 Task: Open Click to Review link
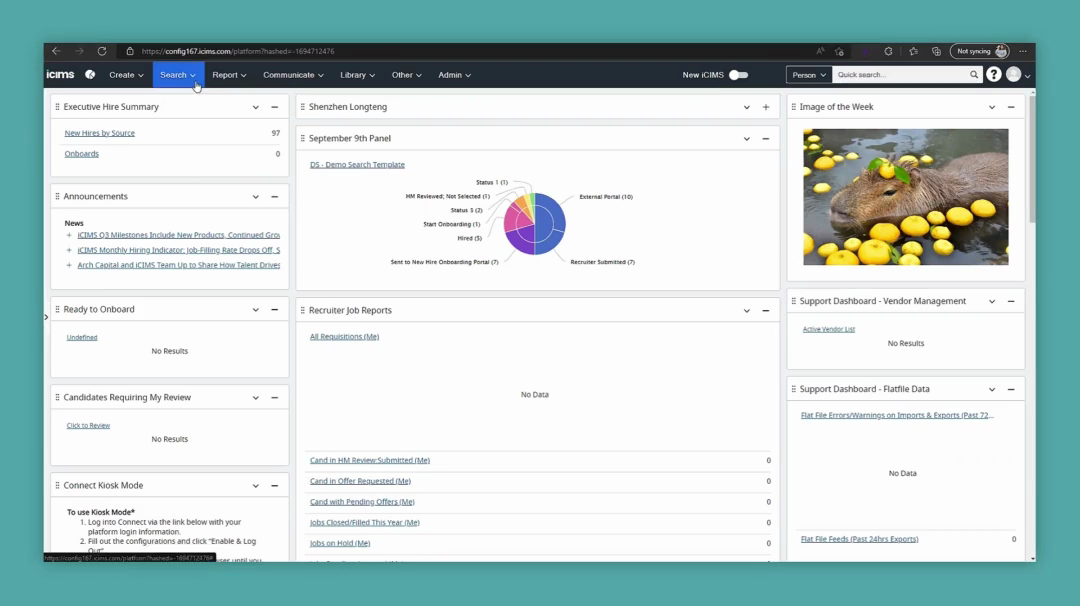pos(88,426)
